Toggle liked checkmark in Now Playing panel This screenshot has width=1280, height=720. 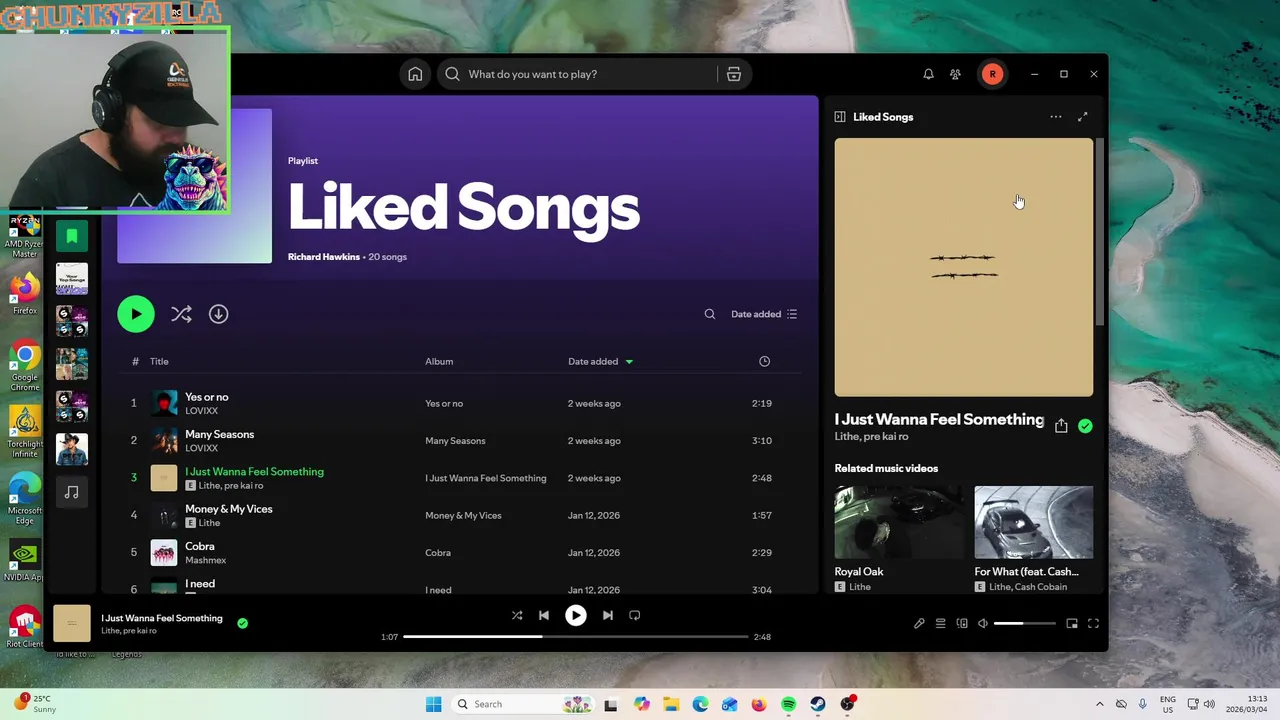click(x=1085, y=426)
